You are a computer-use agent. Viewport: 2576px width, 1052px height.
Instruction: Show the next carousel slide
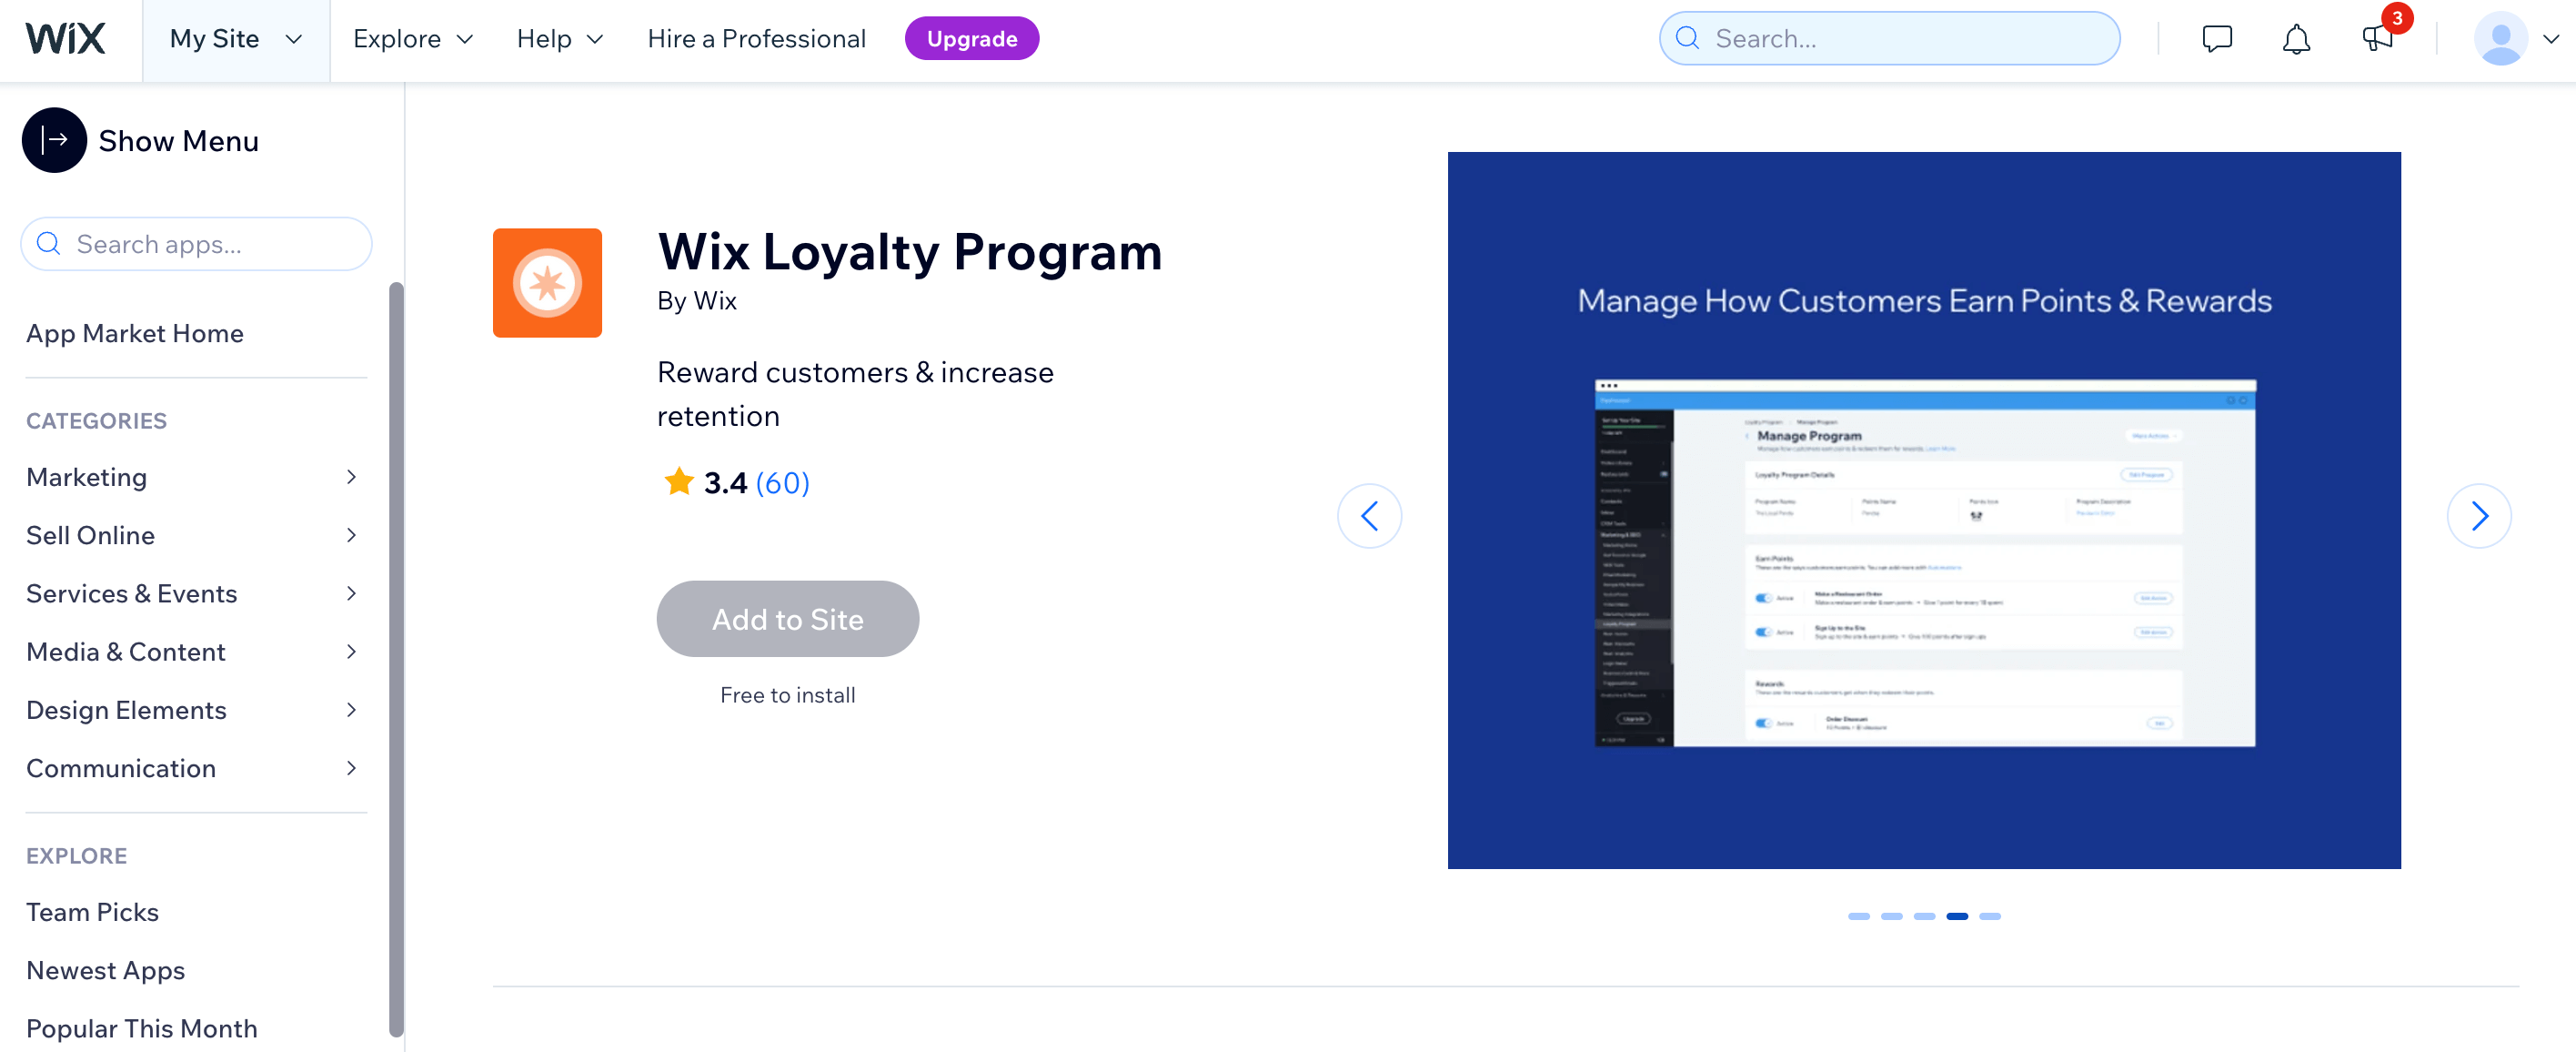2479,516
